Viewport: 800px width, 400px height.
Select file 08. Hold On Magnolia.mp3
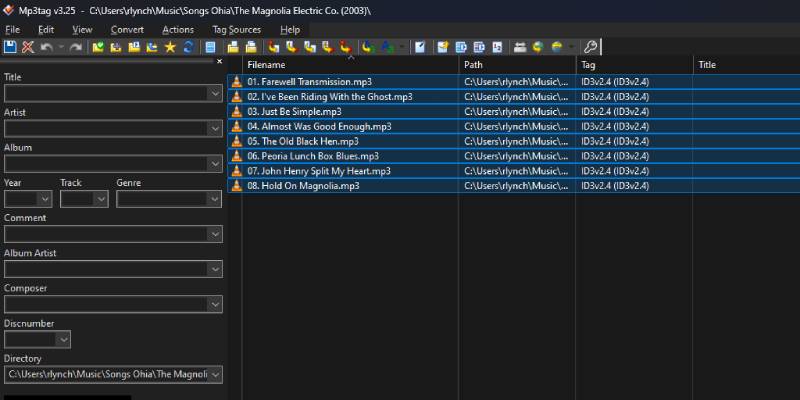tap(304, 186)
